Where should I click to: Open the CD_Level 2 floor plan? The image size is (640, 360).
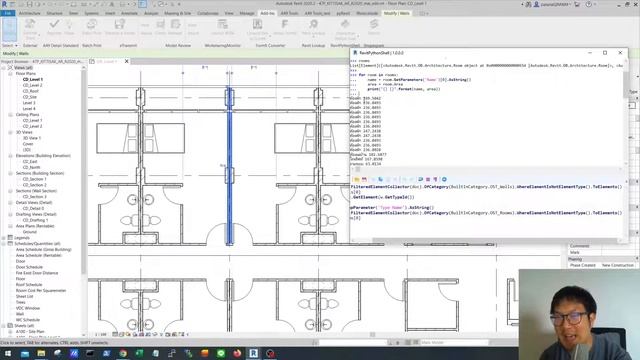coord(33,85)
